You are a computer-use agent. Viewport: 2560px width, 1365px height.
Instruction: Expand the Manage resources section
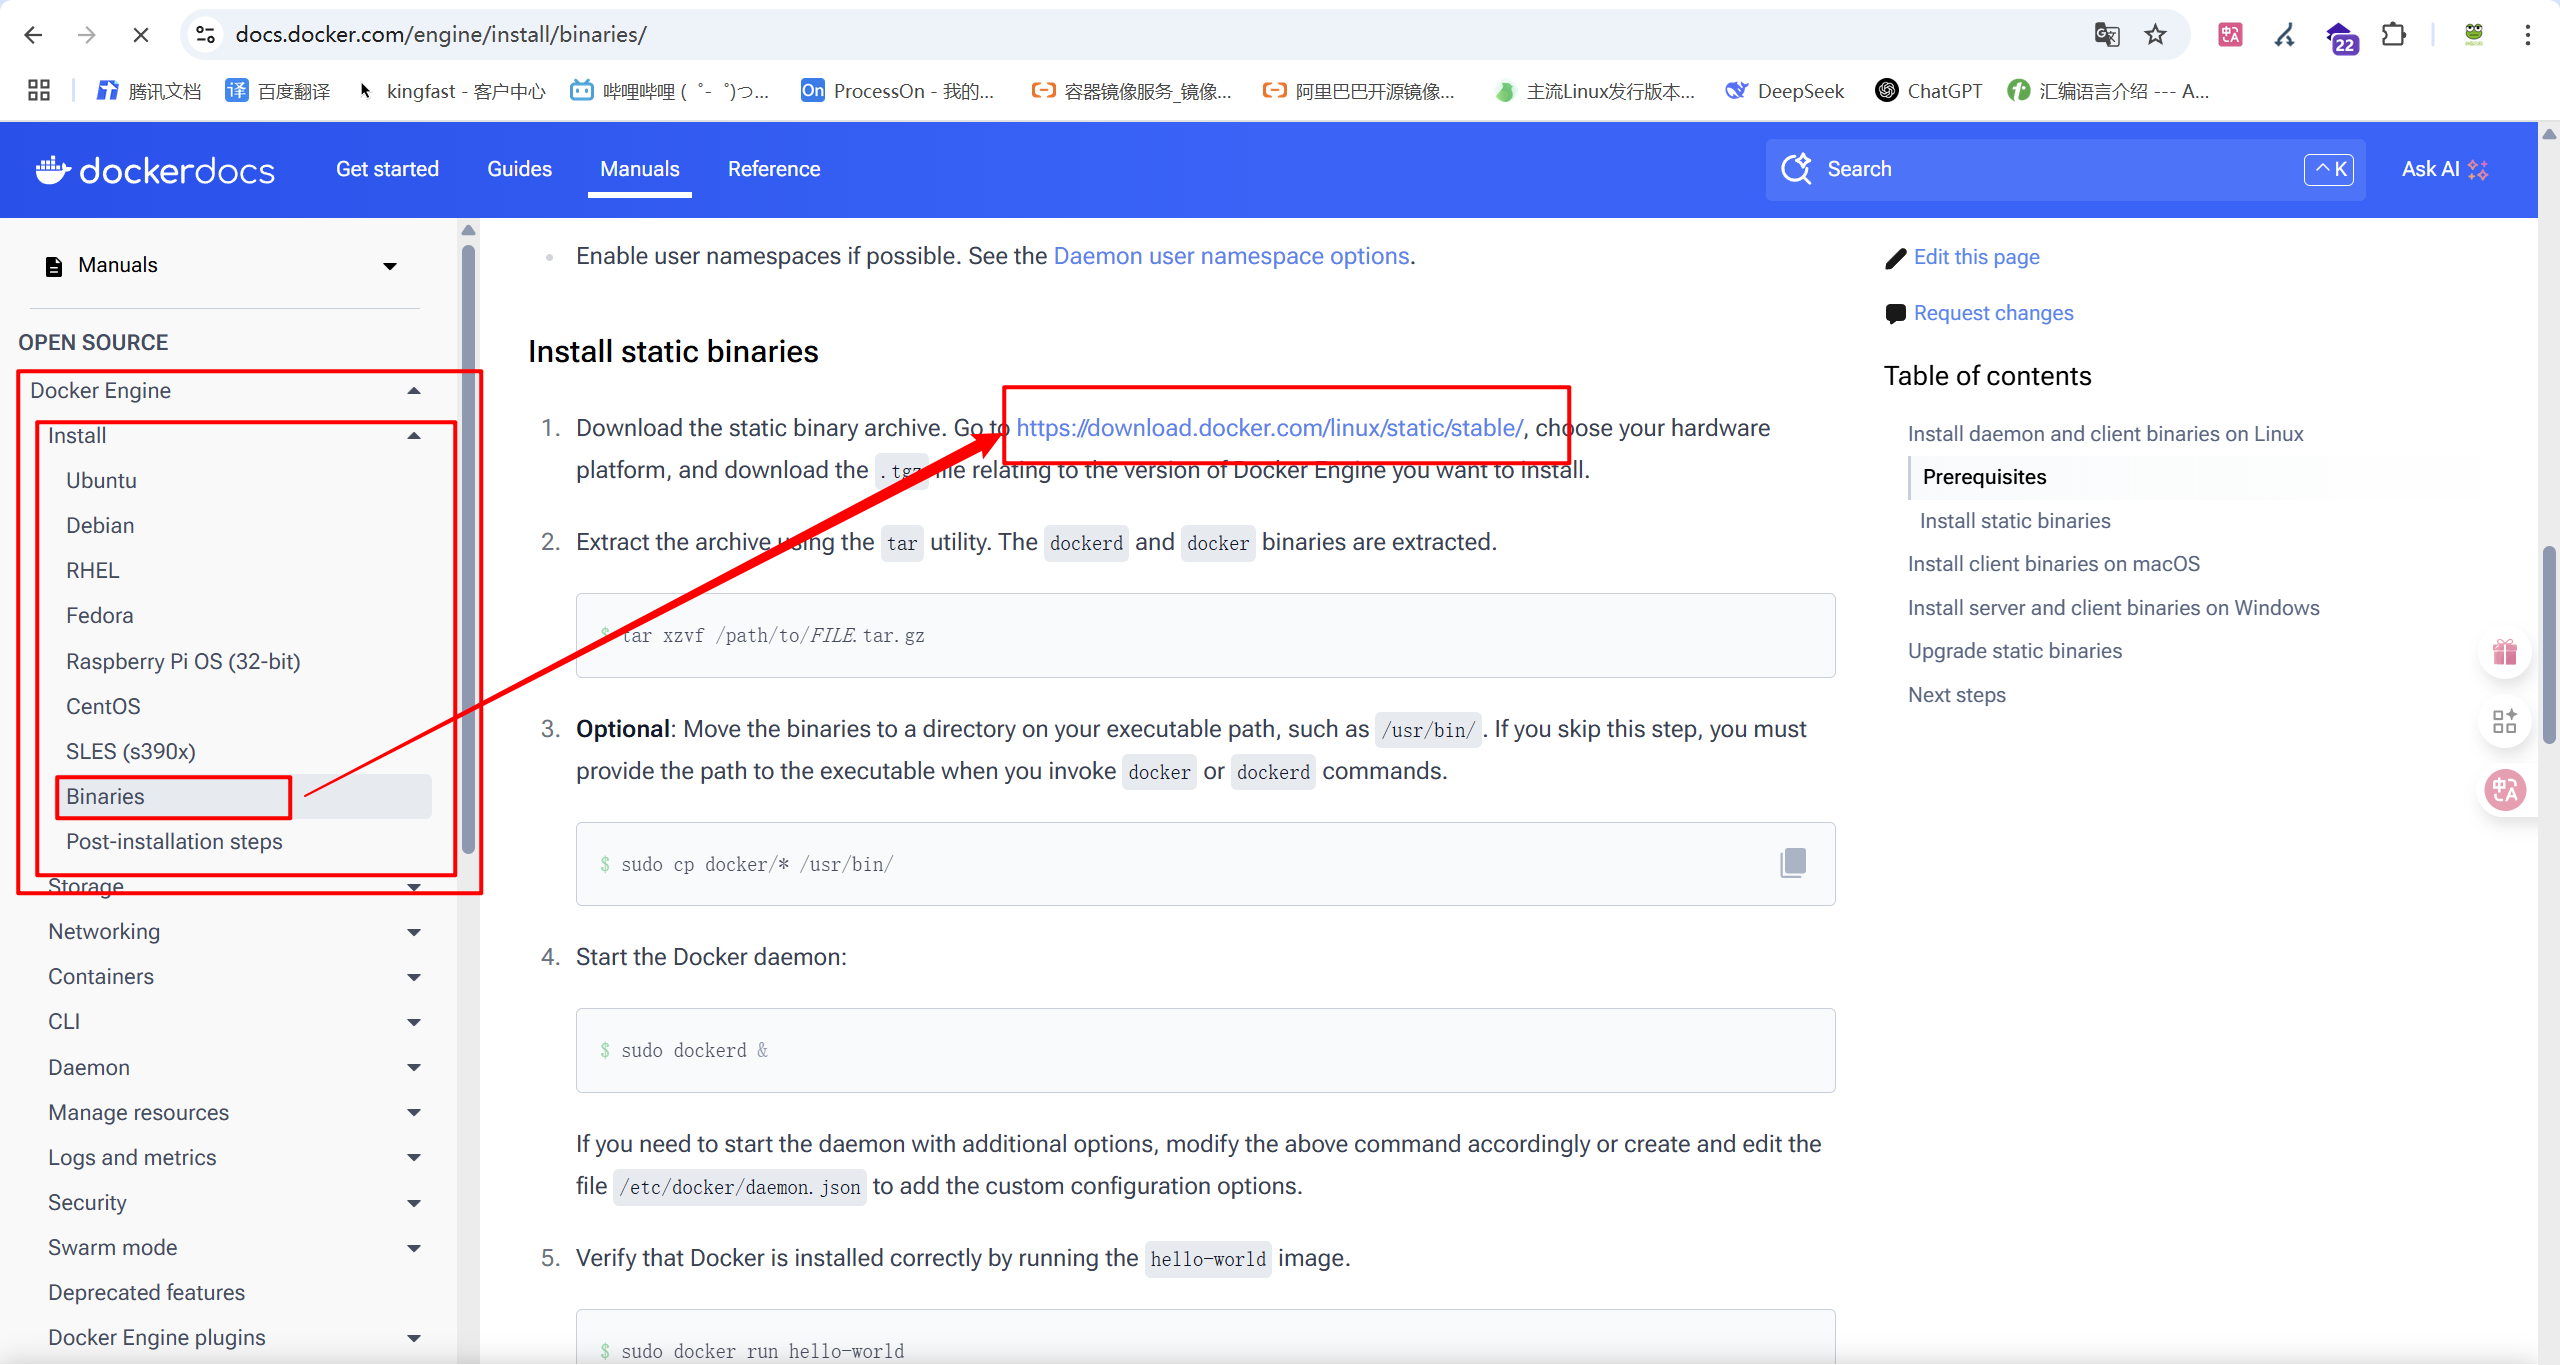coord(414,1112)
